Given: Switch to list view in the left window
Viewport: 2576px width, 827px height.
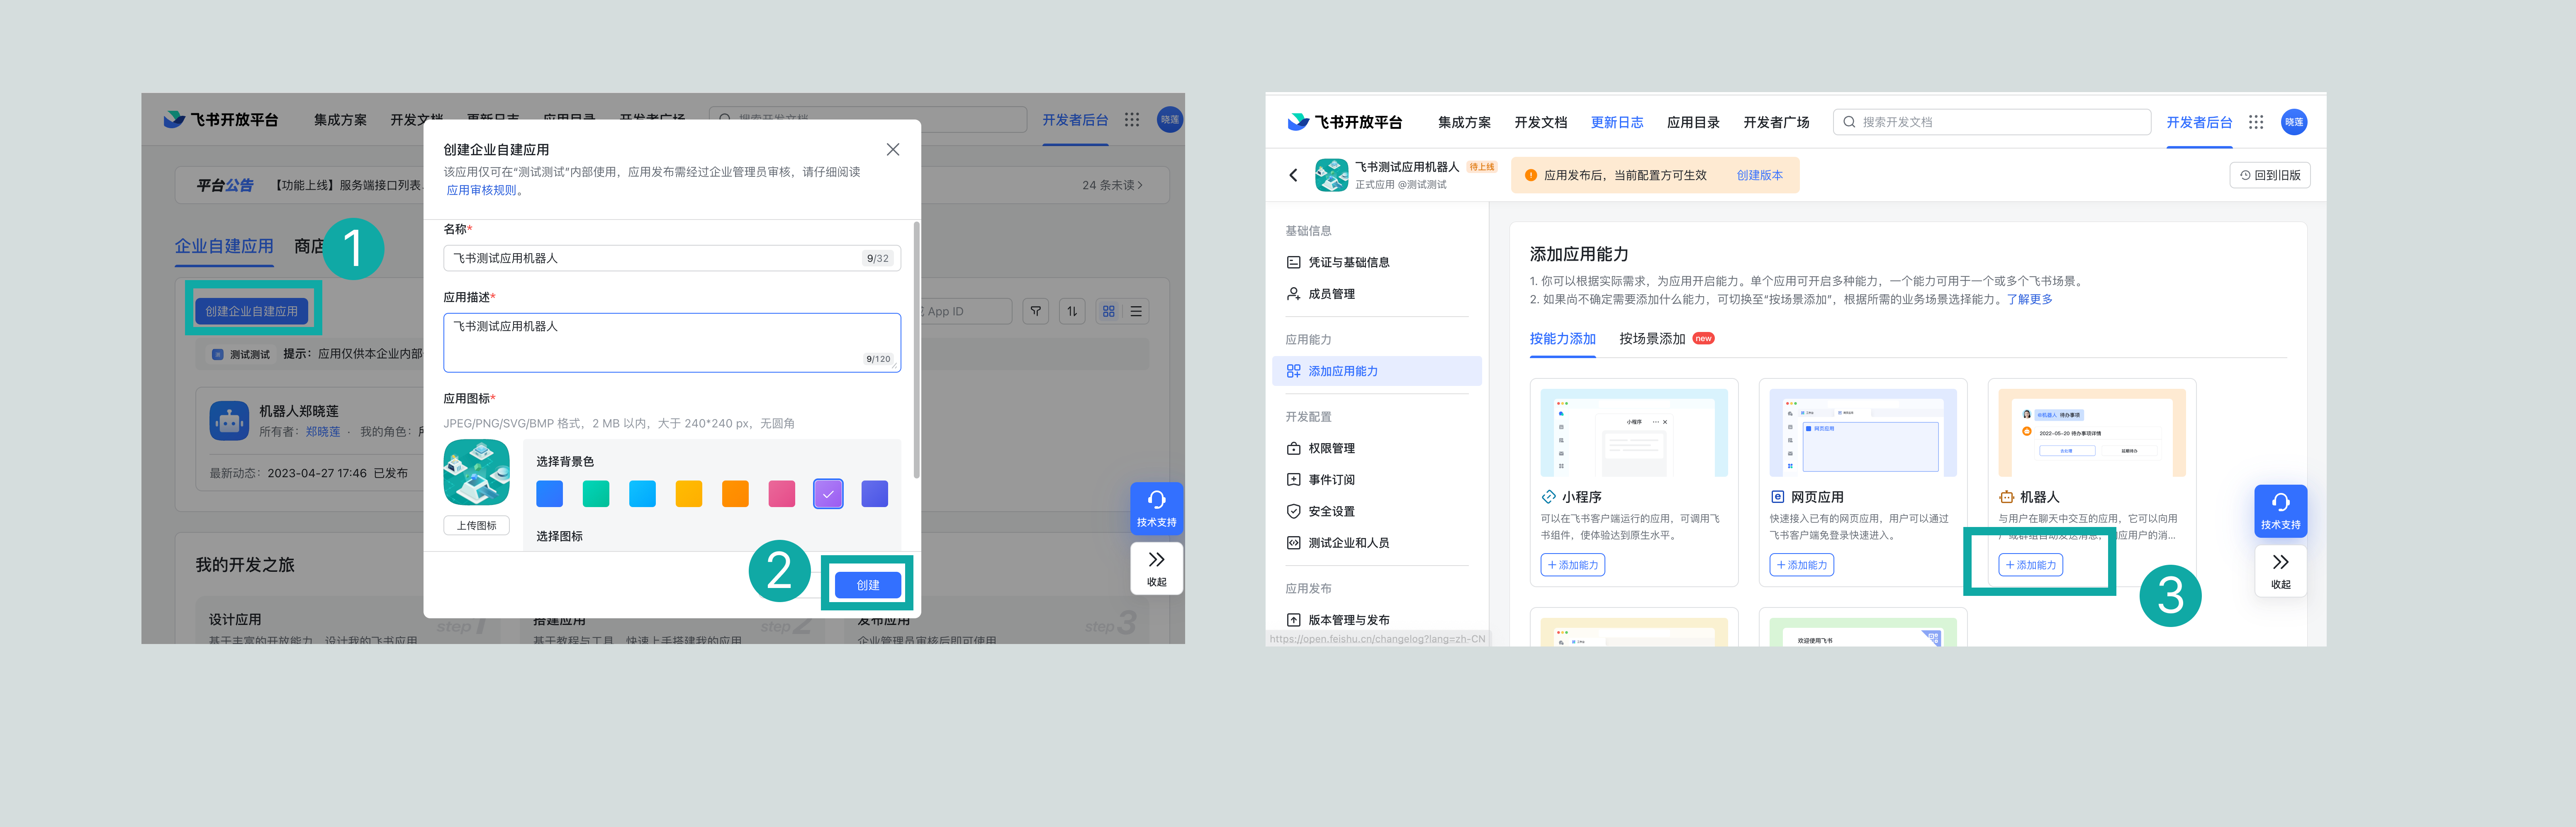Looking at the screenshot, I should click(1136, 311).
